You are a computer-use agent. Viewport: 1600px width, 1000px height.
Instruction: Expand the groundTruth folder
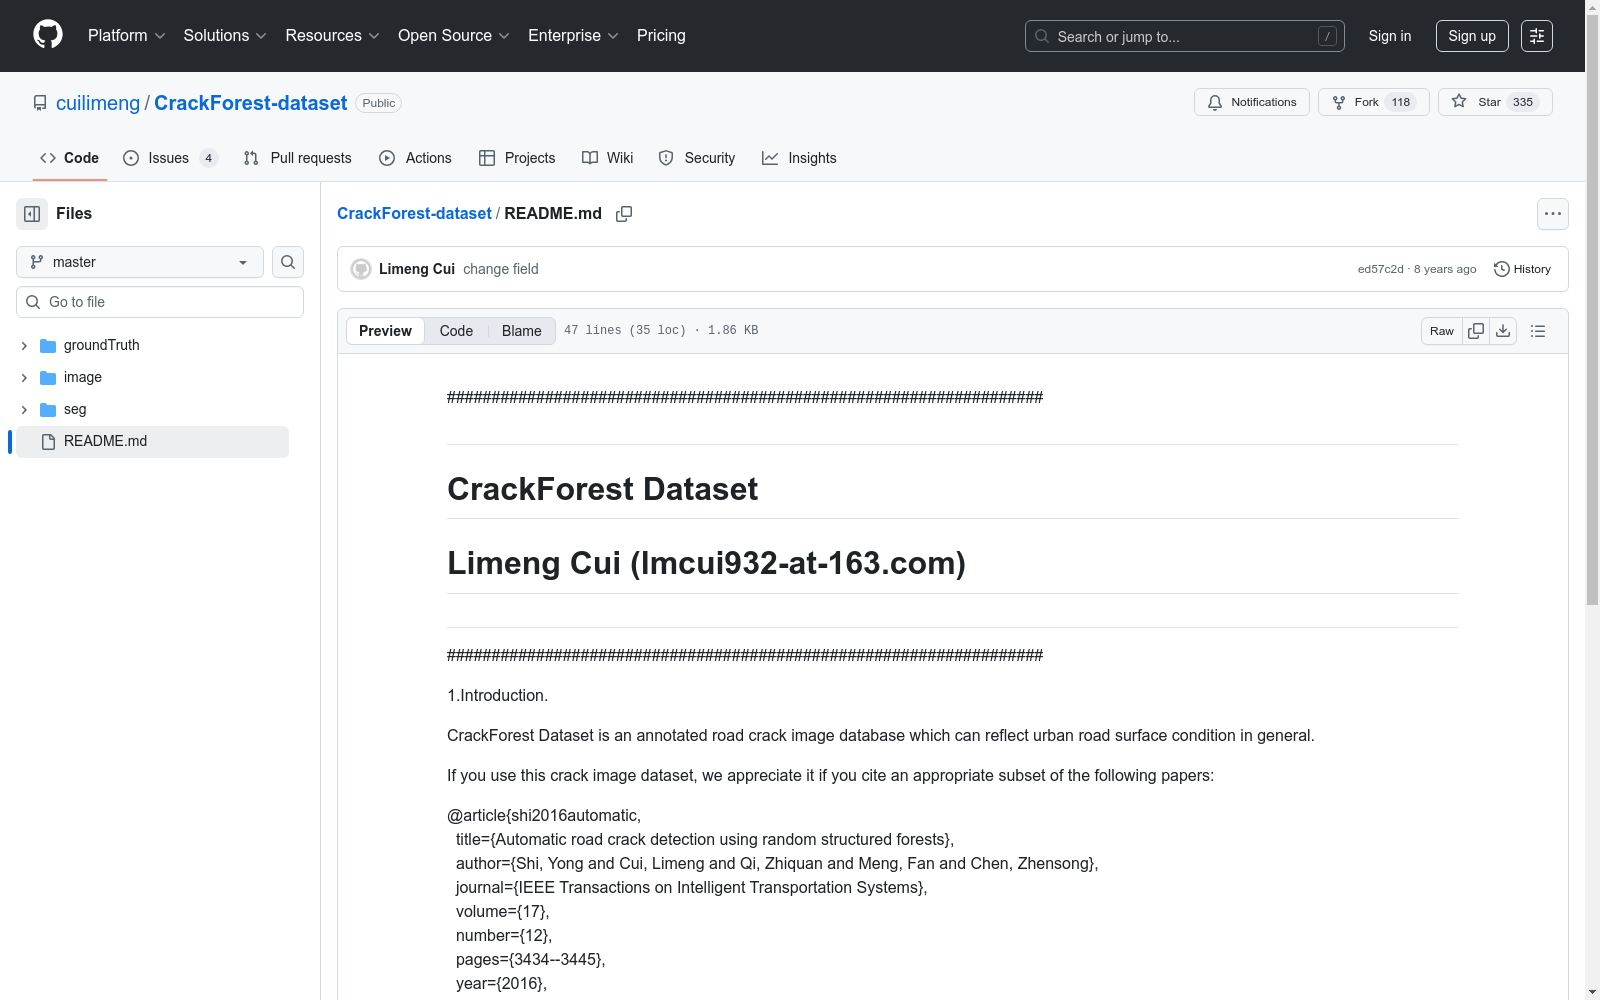coord(24,346)
